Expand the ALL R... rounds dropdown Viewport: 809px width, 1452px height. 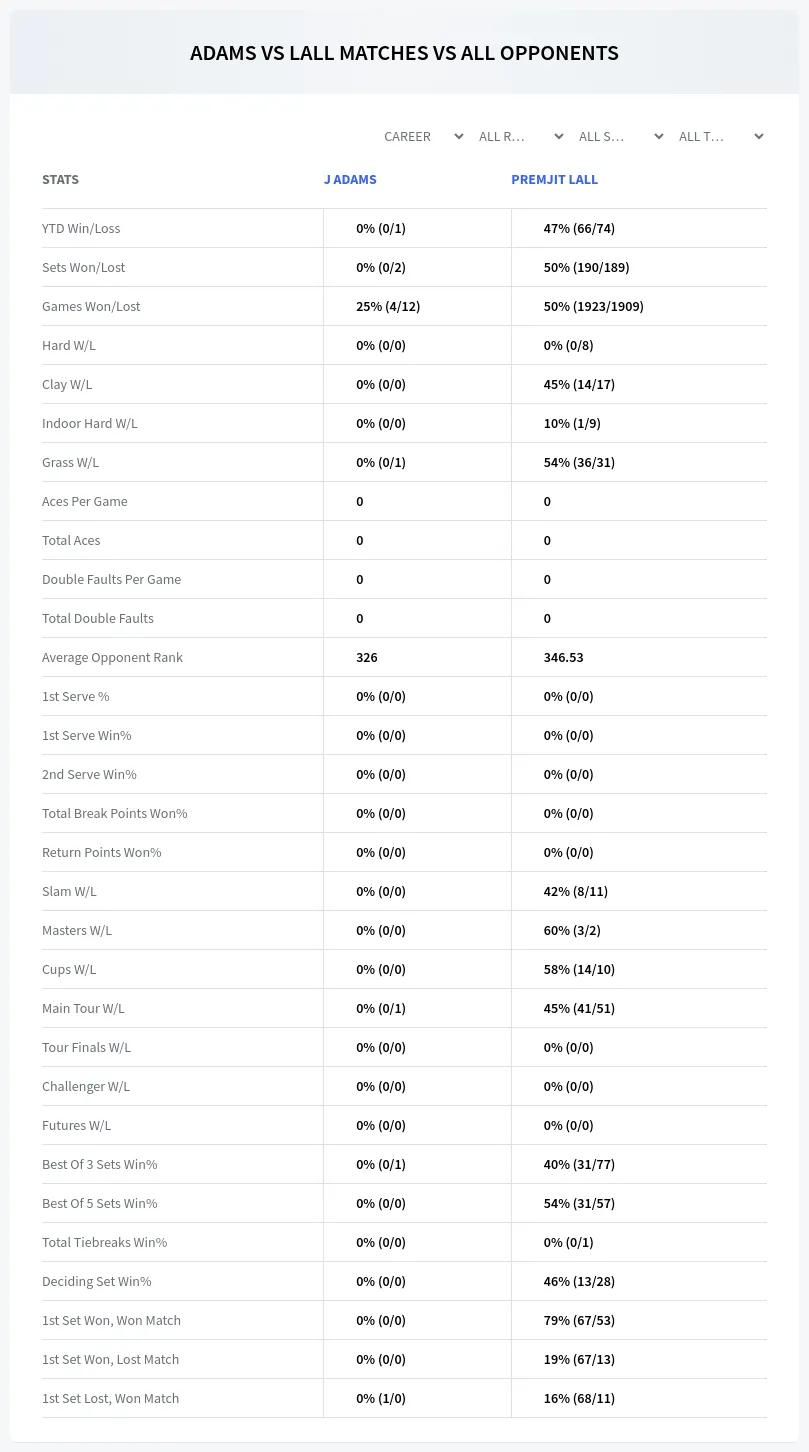521,136
